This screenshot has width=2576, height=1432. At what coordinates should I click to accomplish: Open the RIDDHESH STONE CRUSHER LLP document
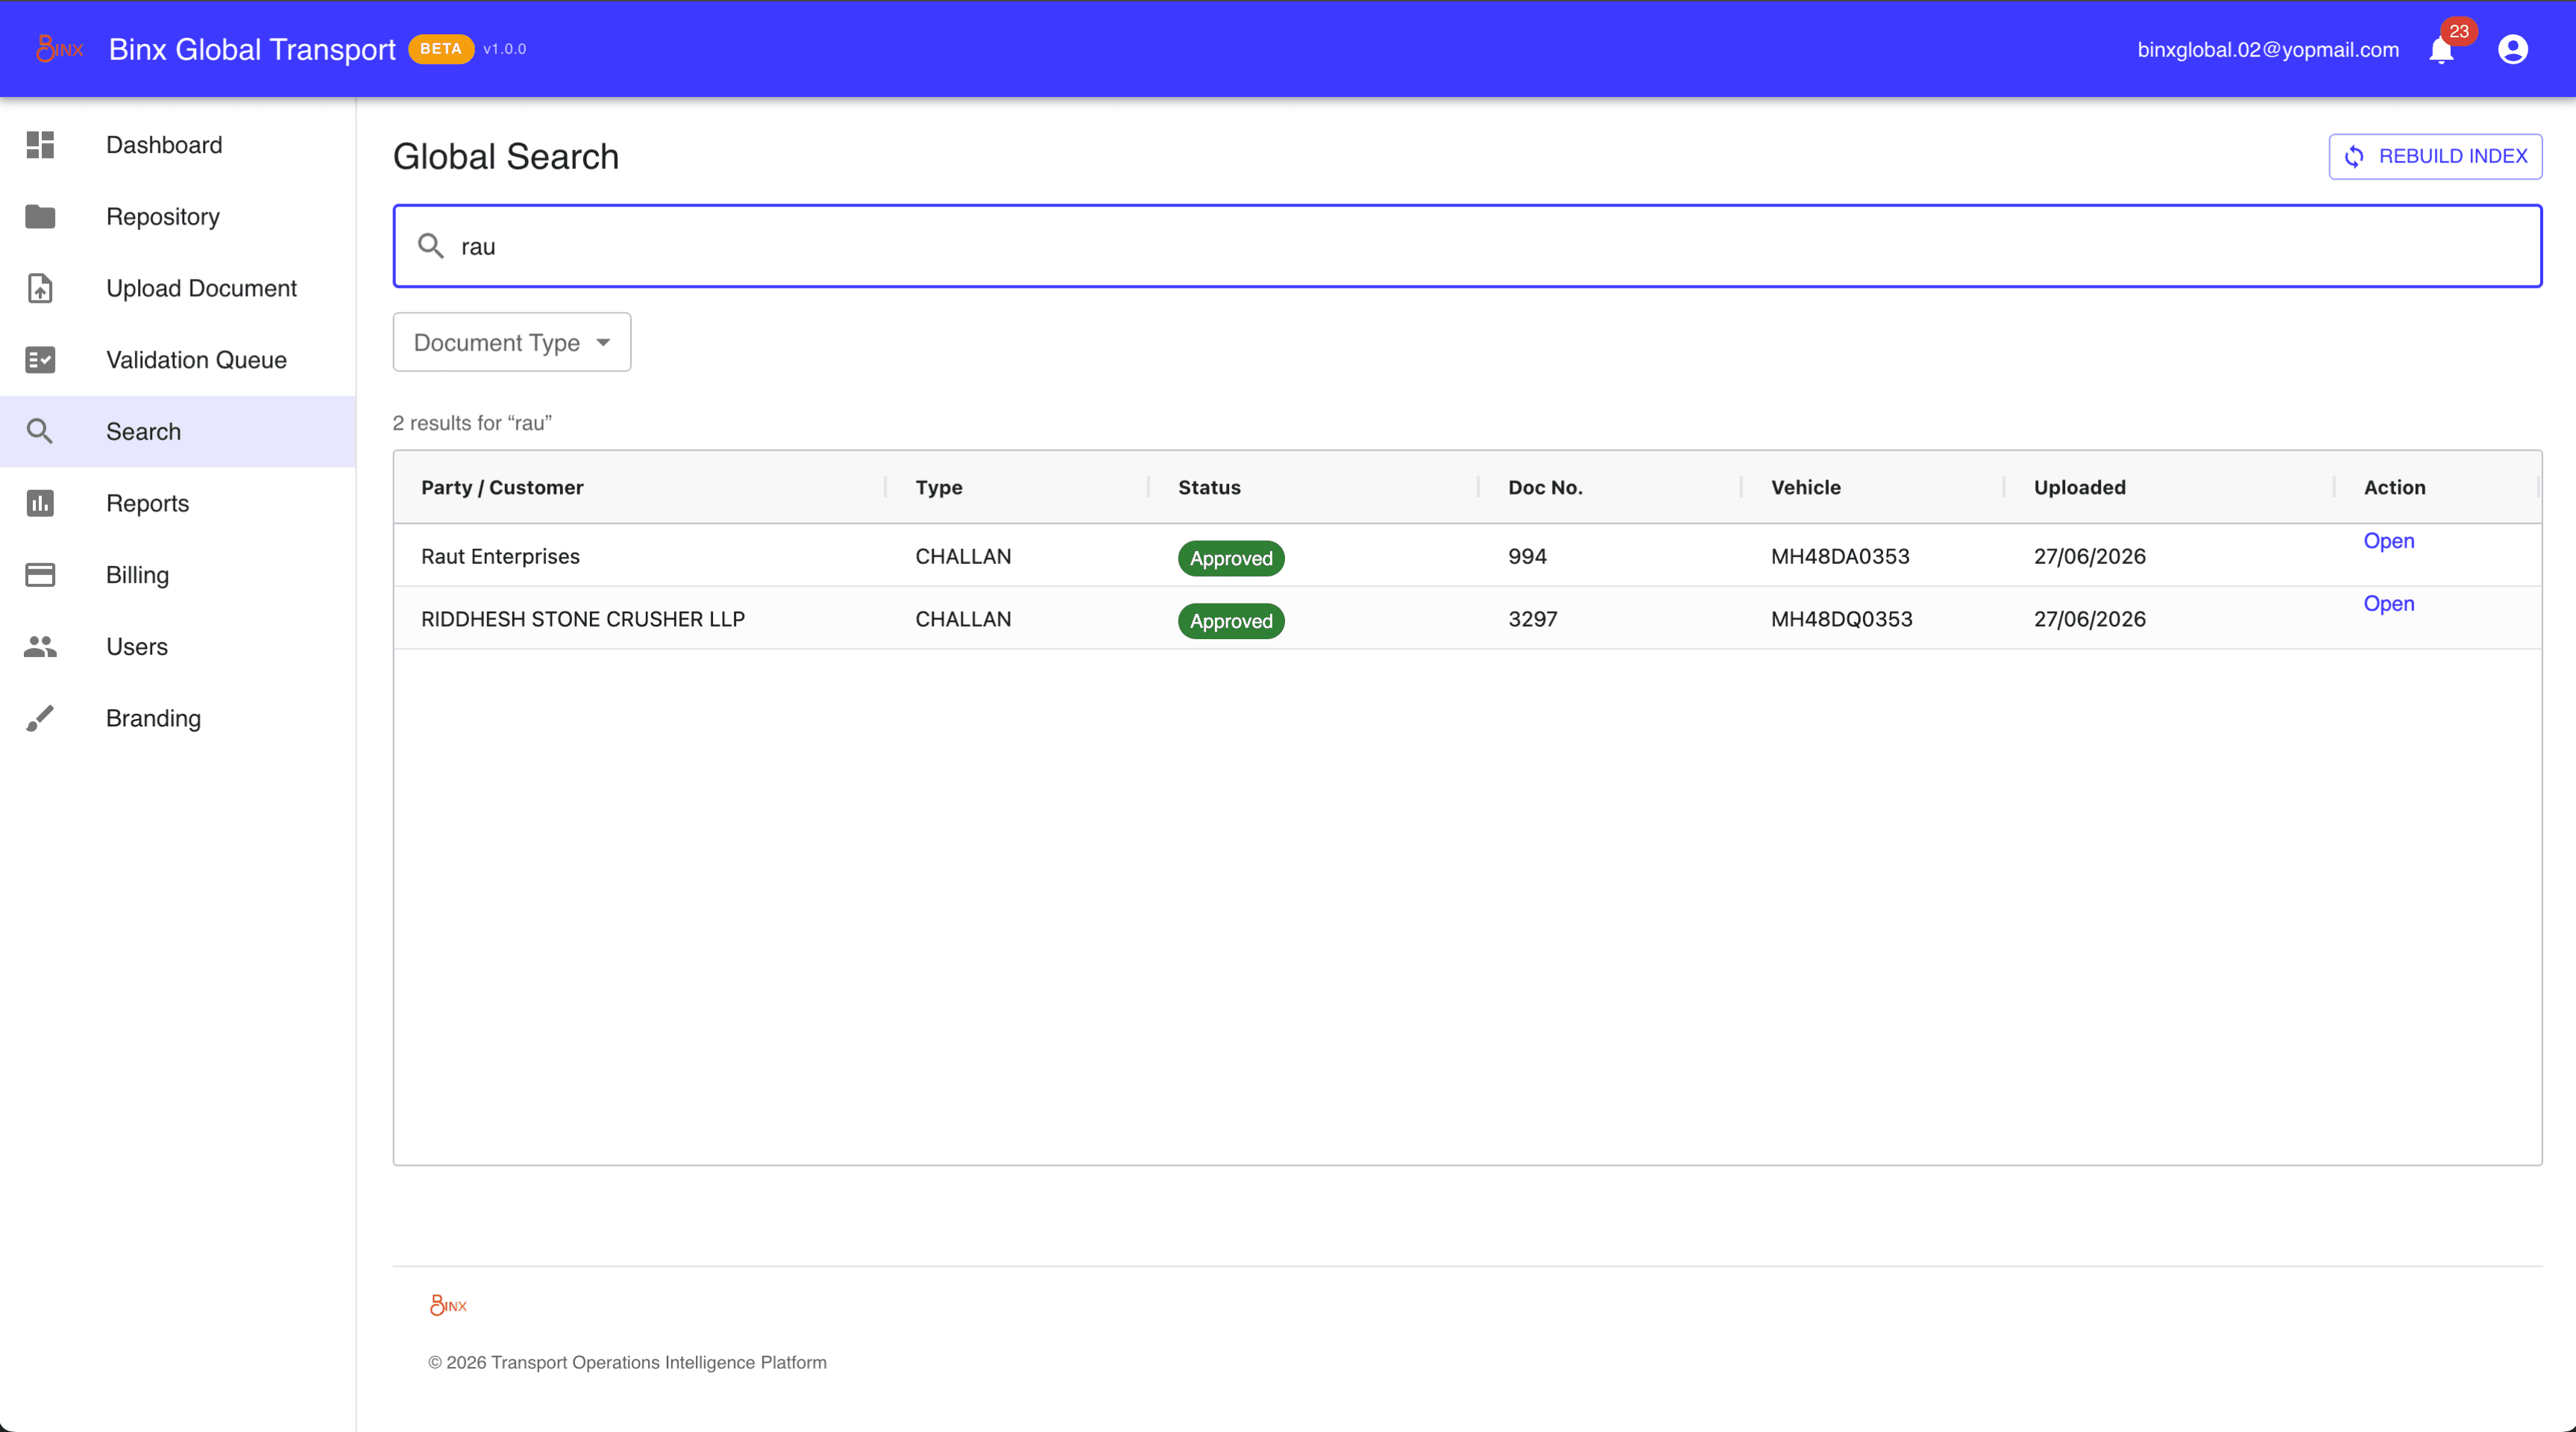pyautogui.click(x=2389, y=604)
